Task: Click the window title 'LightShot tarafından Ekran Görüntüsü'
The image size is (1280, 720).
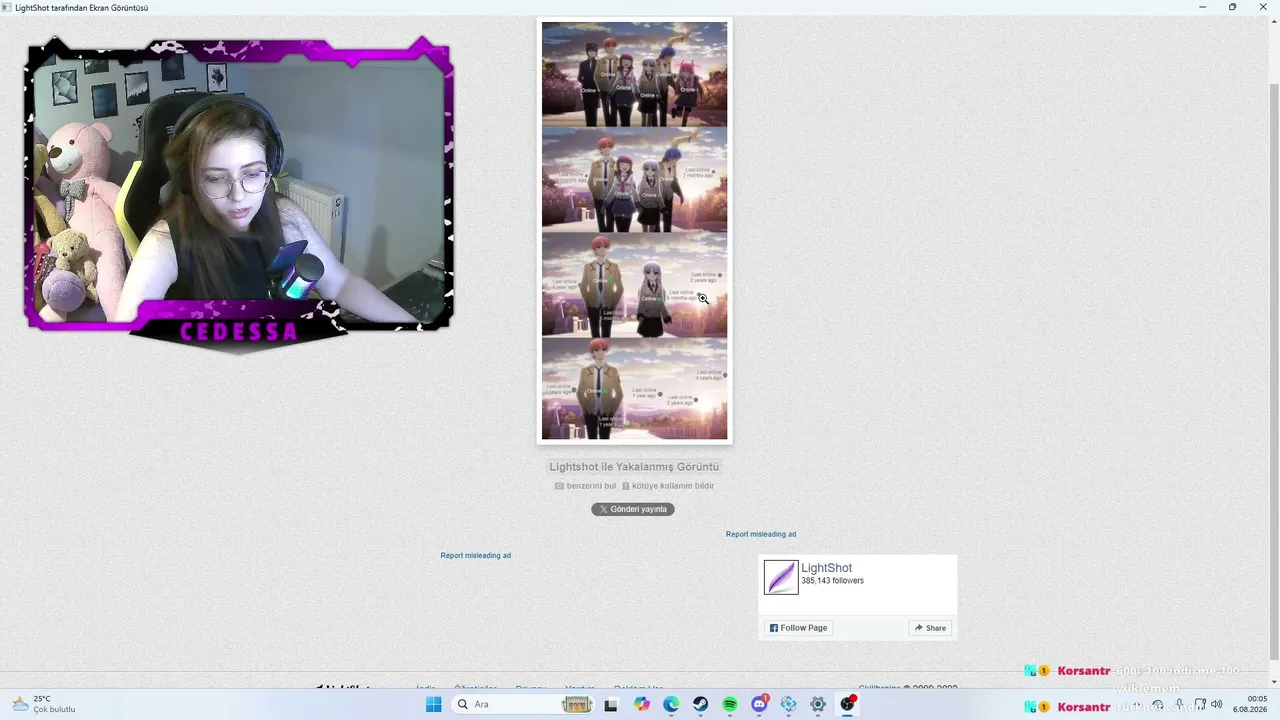Action: (81, 7)
